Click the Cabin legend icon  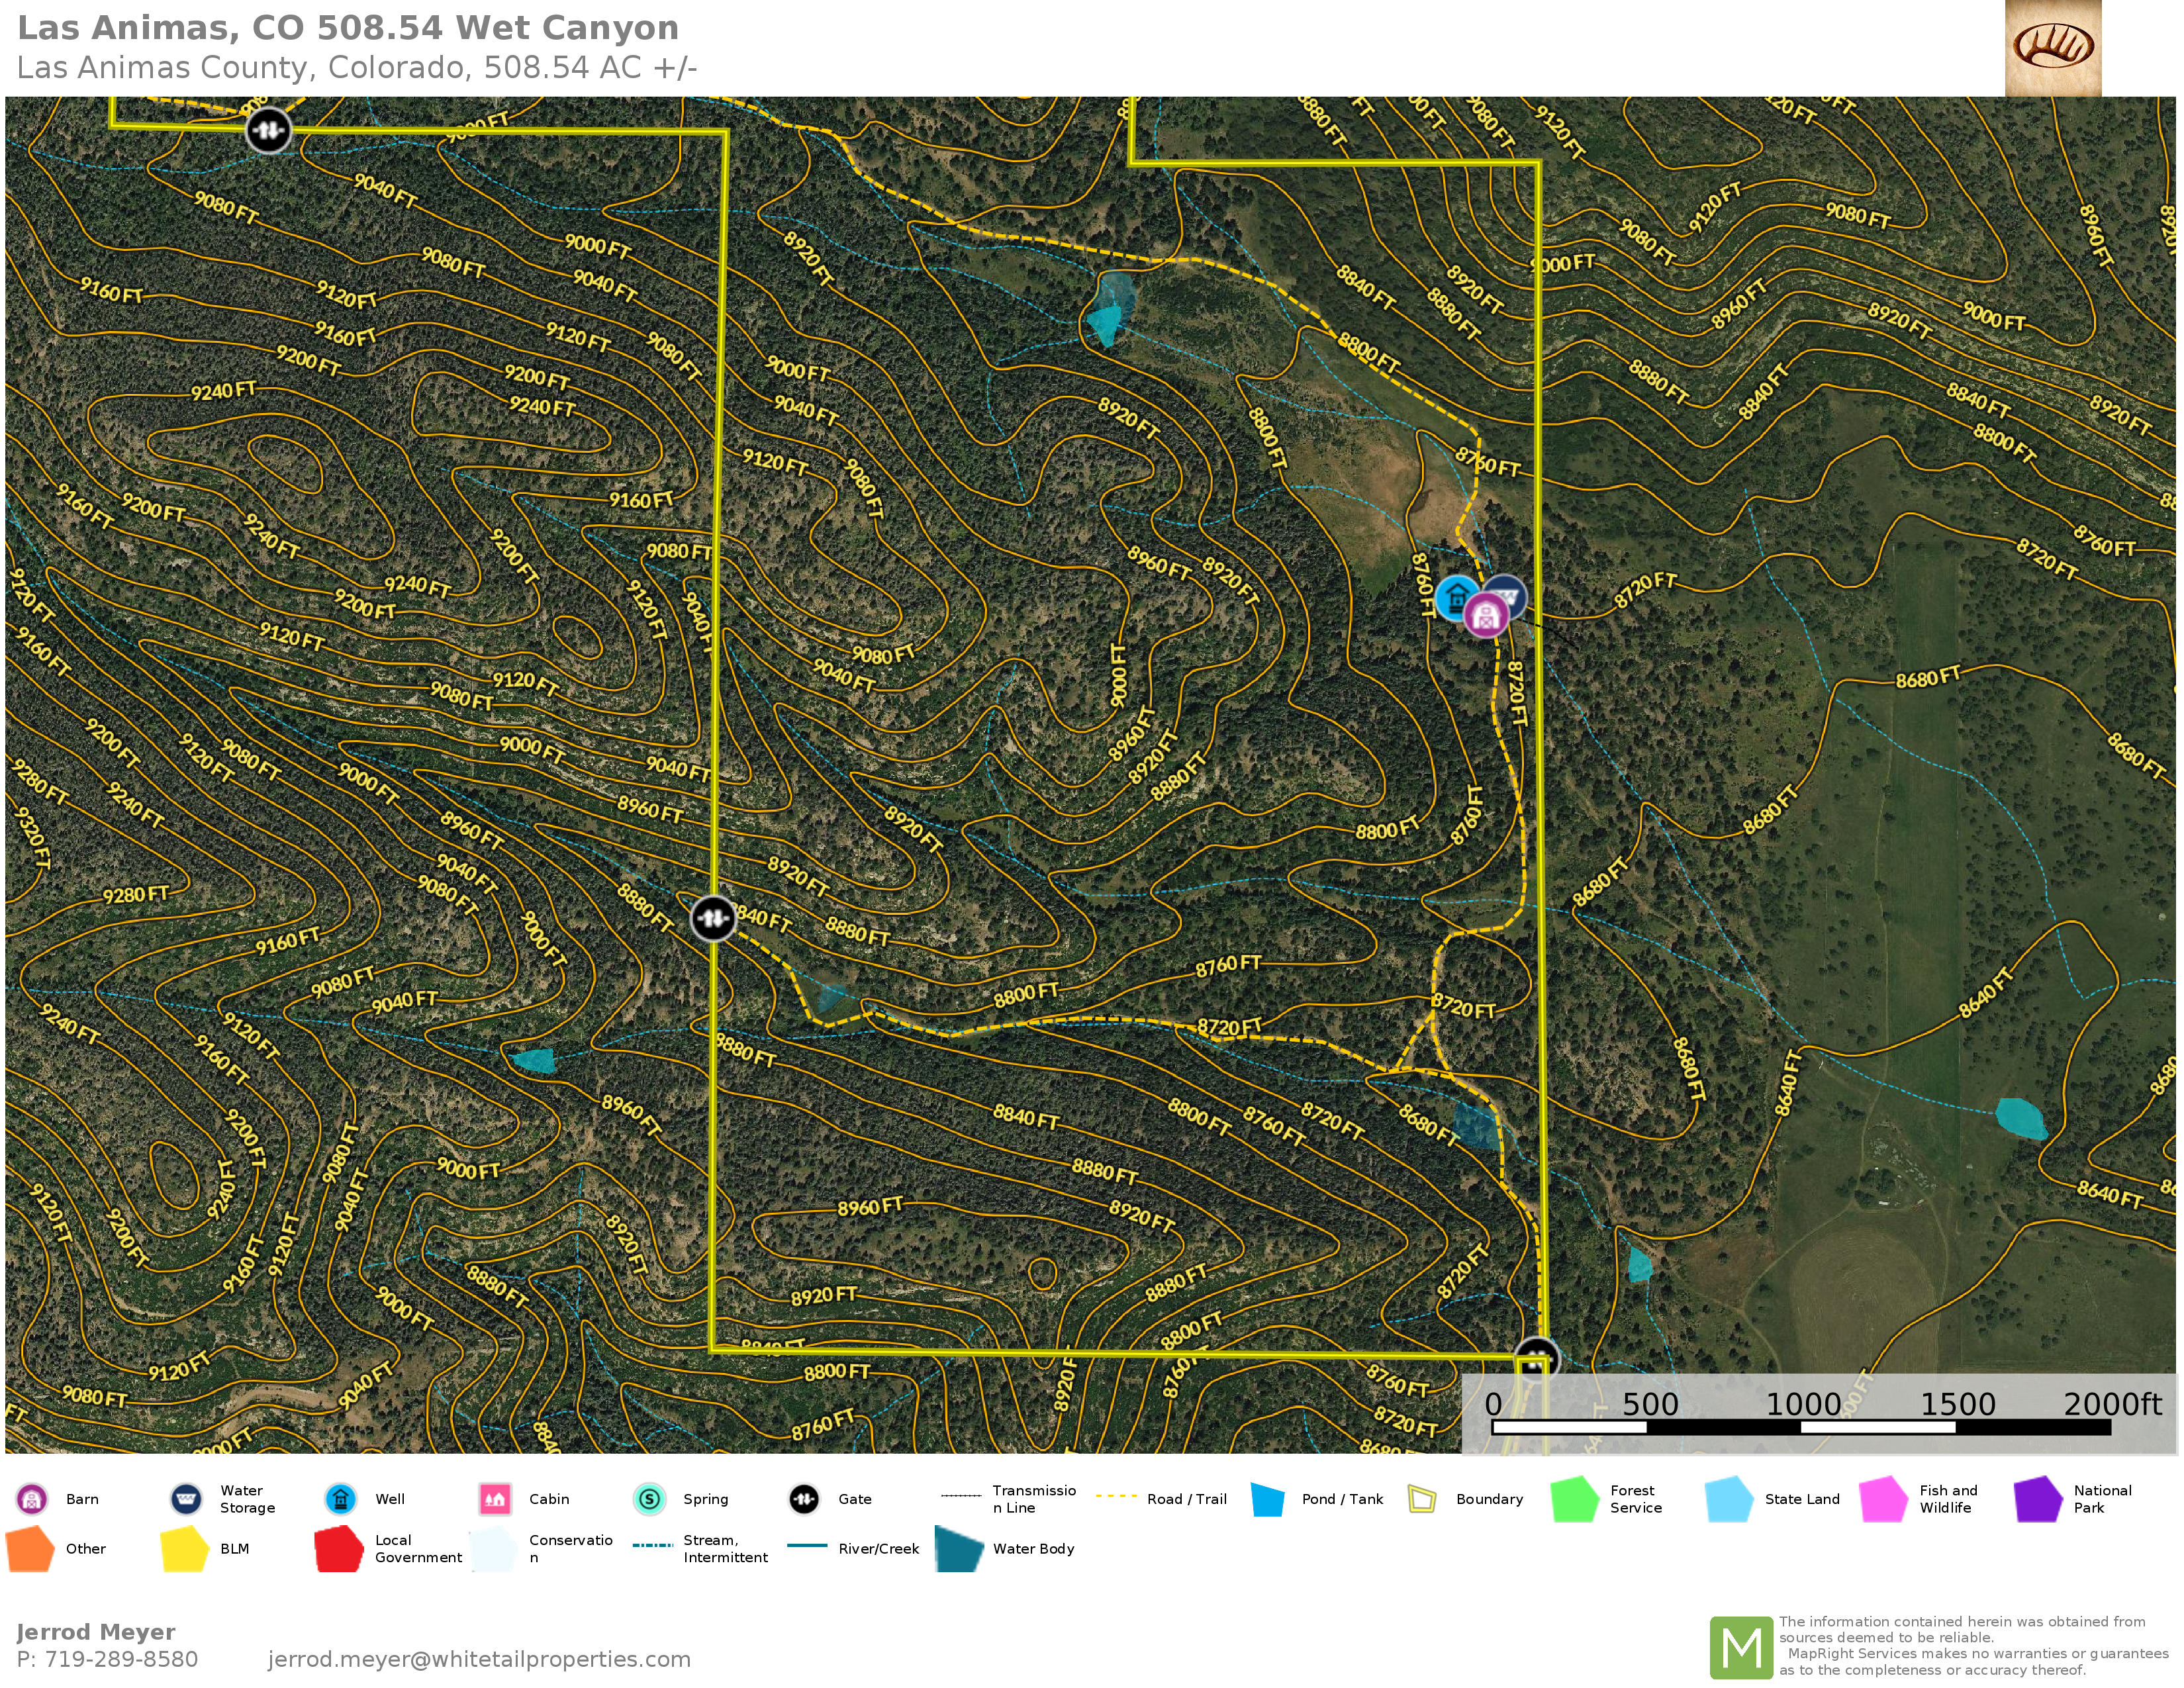click(x=495, y=1499)
